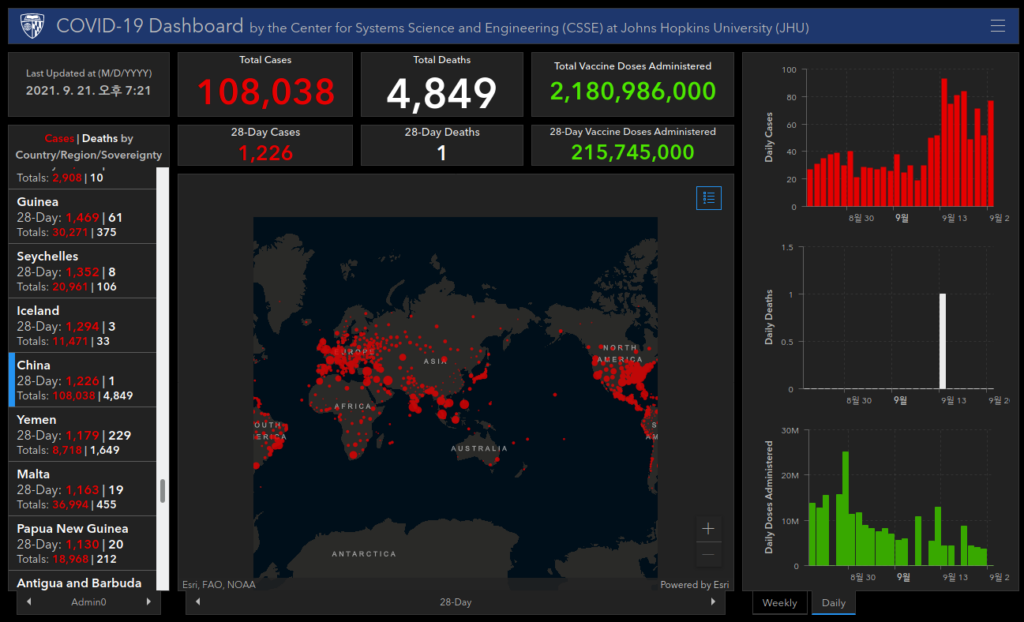The width and height of the screenshot is (1024, 622).
Task: Select Guinea in the country list
Action: [82, 217]
